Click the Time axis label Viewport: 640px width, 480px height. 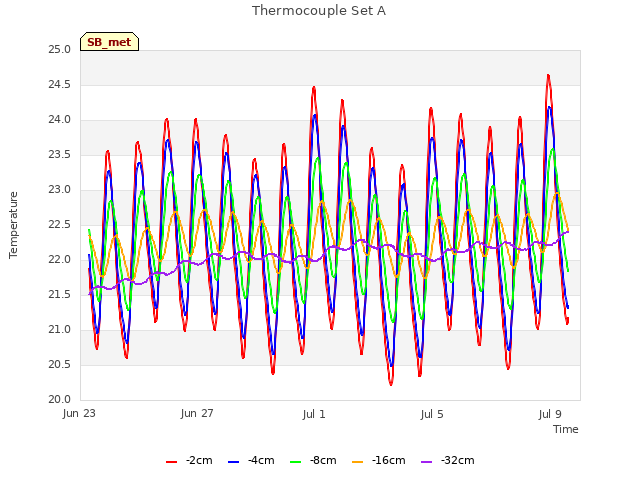click(566, 429)
